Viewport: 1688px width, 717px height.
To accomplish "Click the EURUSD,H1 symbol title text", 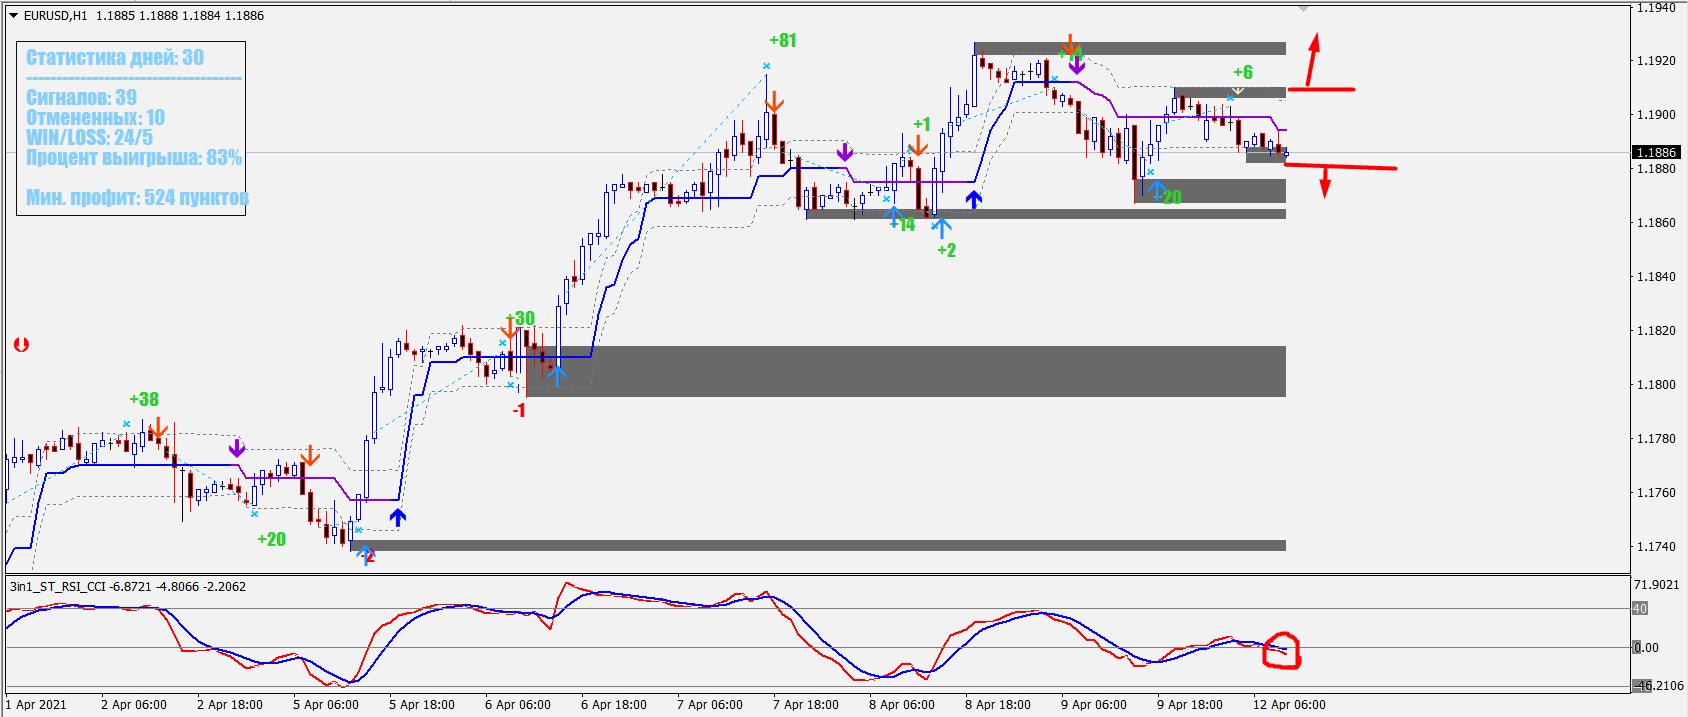I will click(55, 16).
